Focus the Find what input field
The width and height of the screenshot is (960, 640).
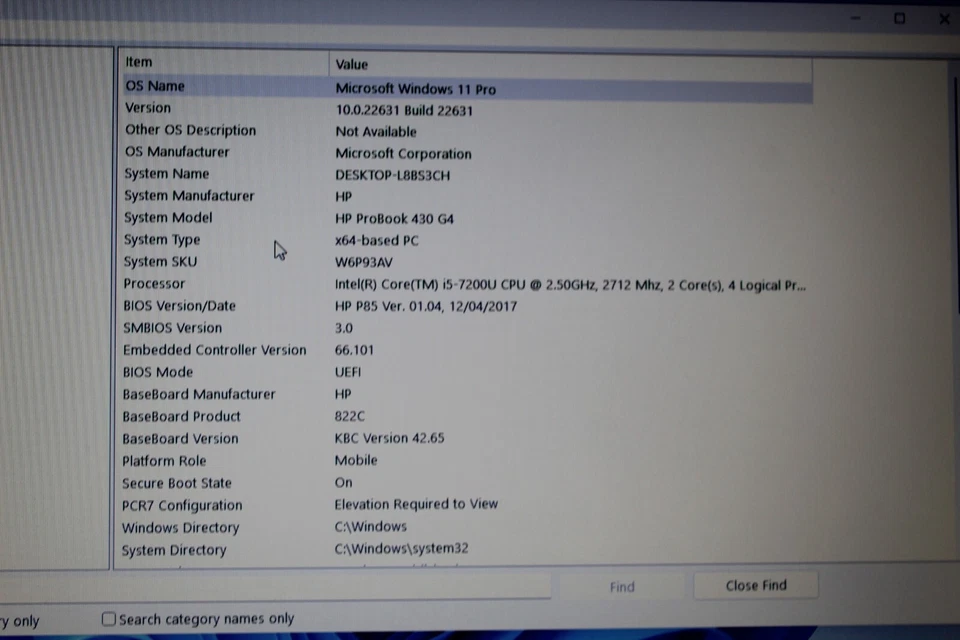[276, 587]
